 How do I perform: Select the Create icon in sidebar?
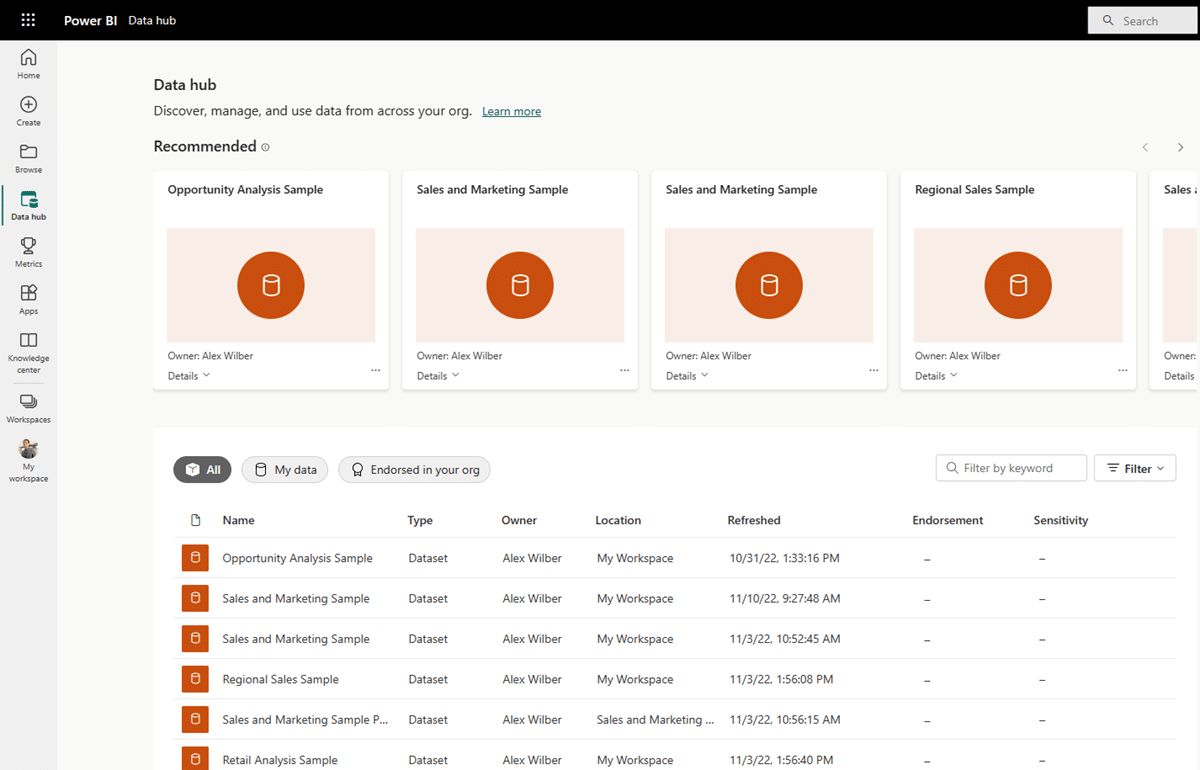[28, 110]
